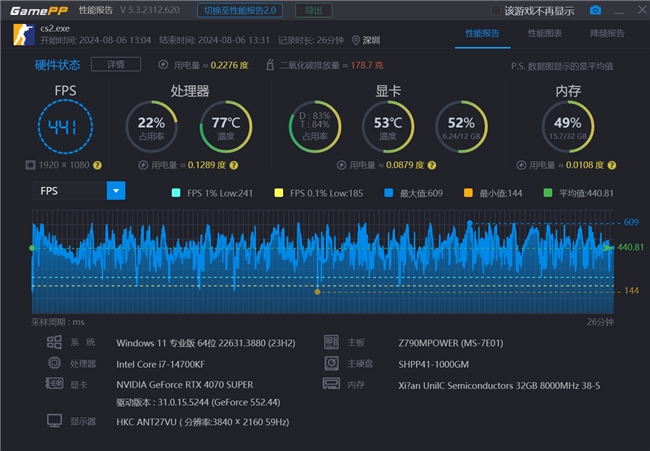Screen dimensions: 650x451
Task: Click the 详情 details button
Action: (x=116, y=64)
